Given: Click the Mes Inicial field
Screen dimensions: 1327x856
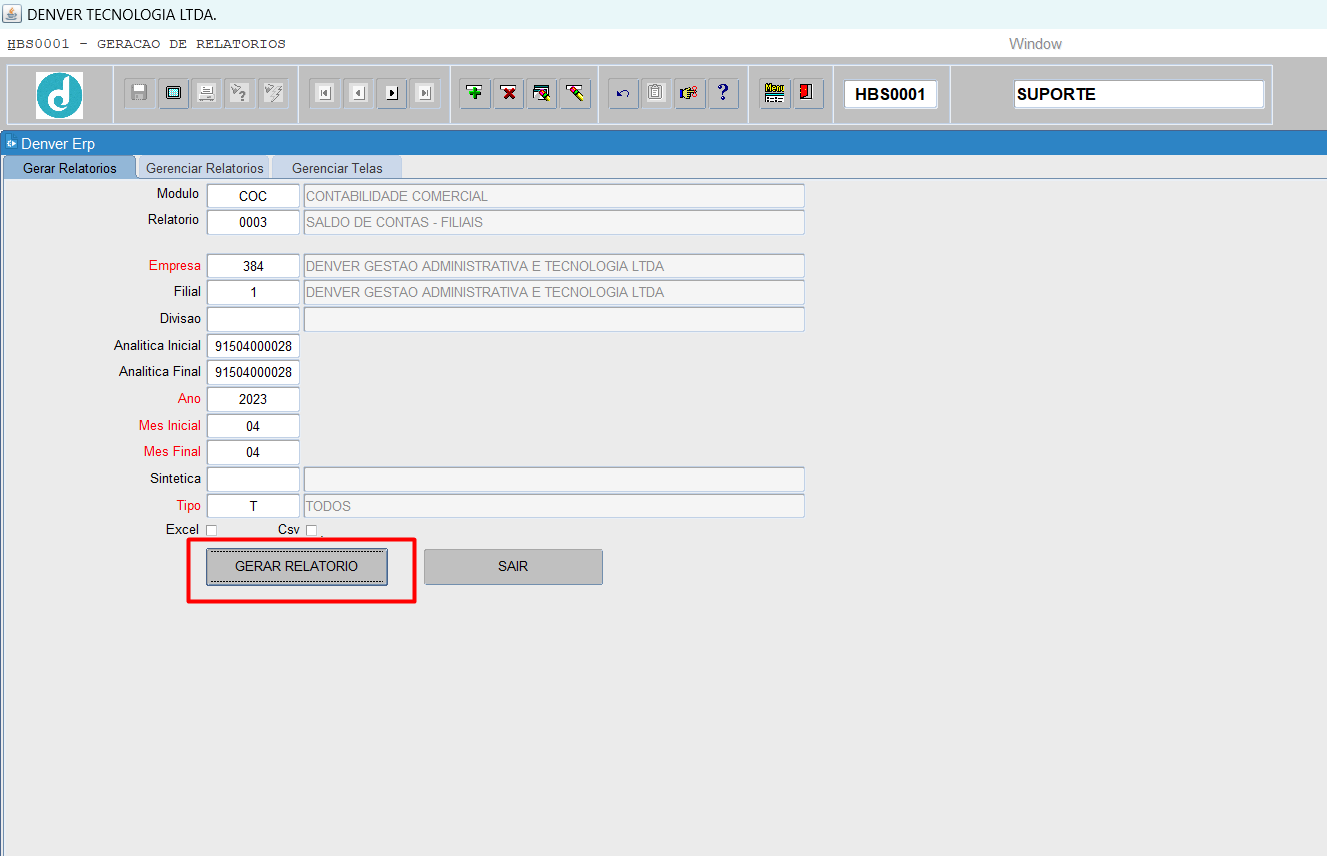Looking at the screenshot, I should 253,426.
